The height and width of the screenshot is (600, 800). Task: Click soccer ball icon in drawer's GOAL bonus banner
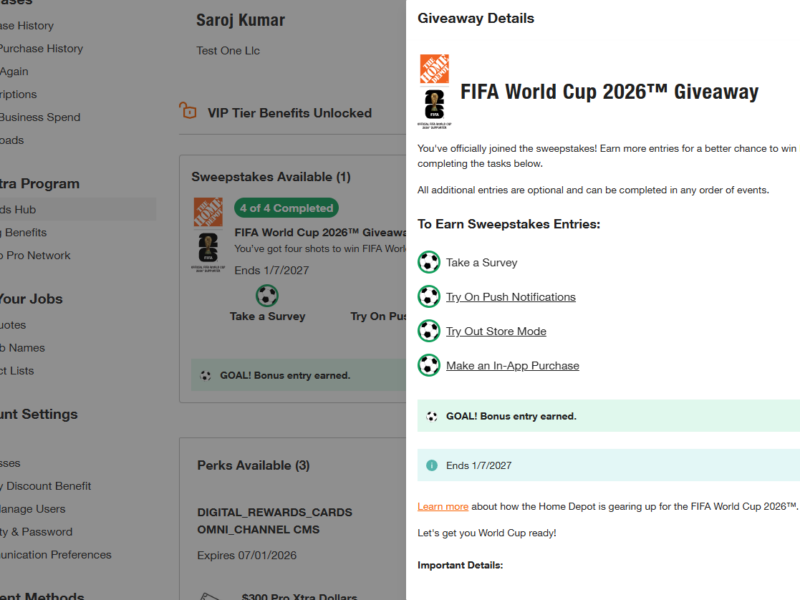(x=432, y=416)
